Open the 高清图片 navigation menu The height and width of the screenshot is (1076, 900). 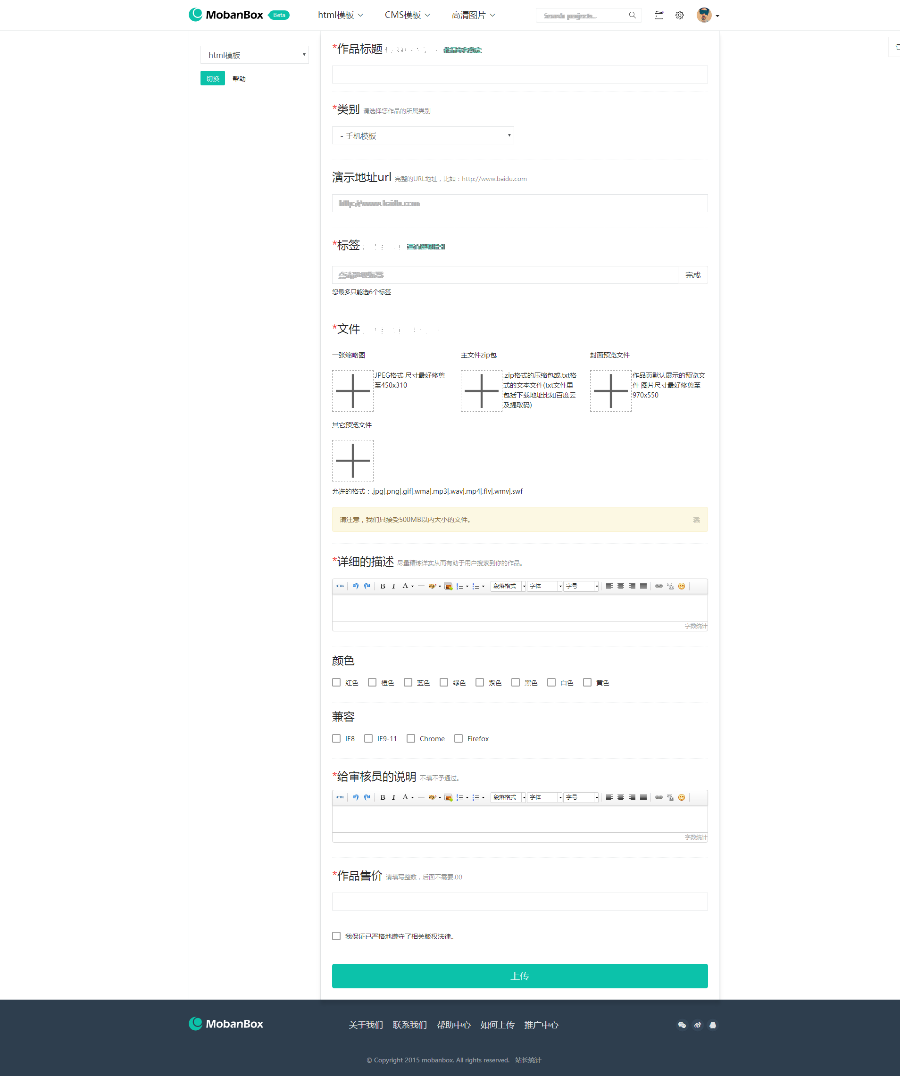(x=473, y=15)
